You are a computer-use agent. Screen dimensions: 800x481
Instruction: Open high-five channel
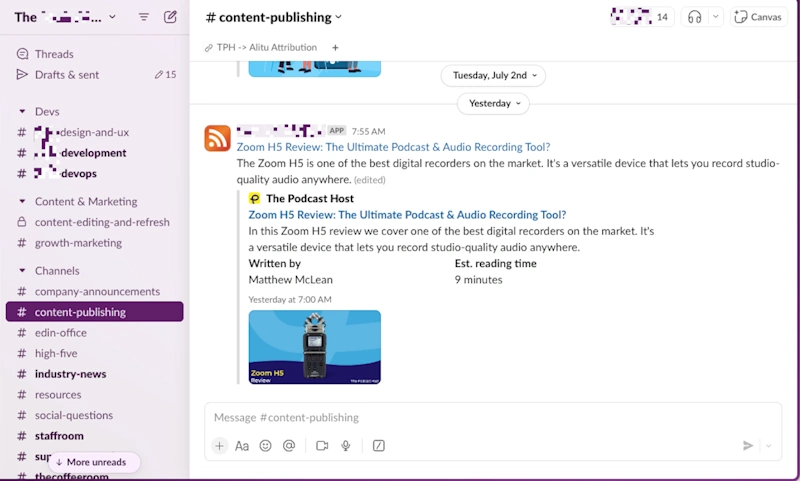(95, 353)
